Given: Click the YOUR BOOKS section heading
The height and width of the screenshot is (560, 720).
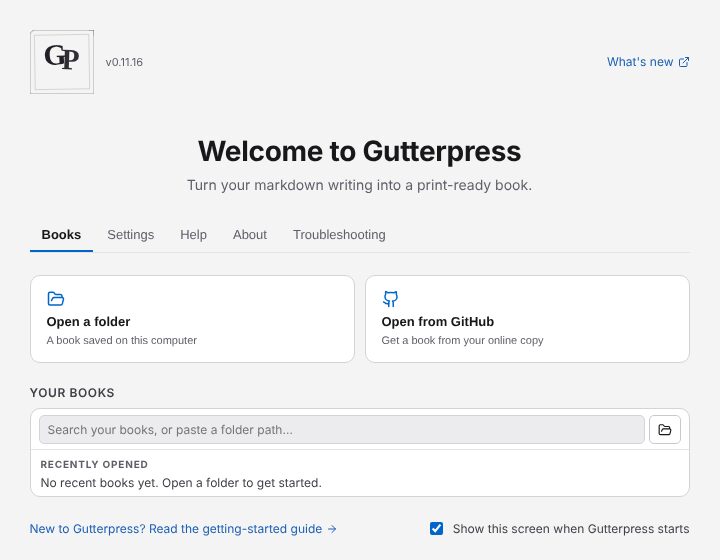Looking at the screenshot, I should [x=72, y=393].
